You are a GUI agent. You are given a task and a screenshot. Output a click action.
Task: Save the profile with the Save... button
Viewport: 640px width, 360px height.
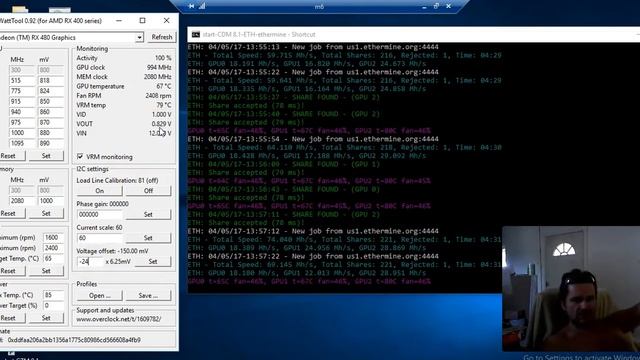(148, 296)
